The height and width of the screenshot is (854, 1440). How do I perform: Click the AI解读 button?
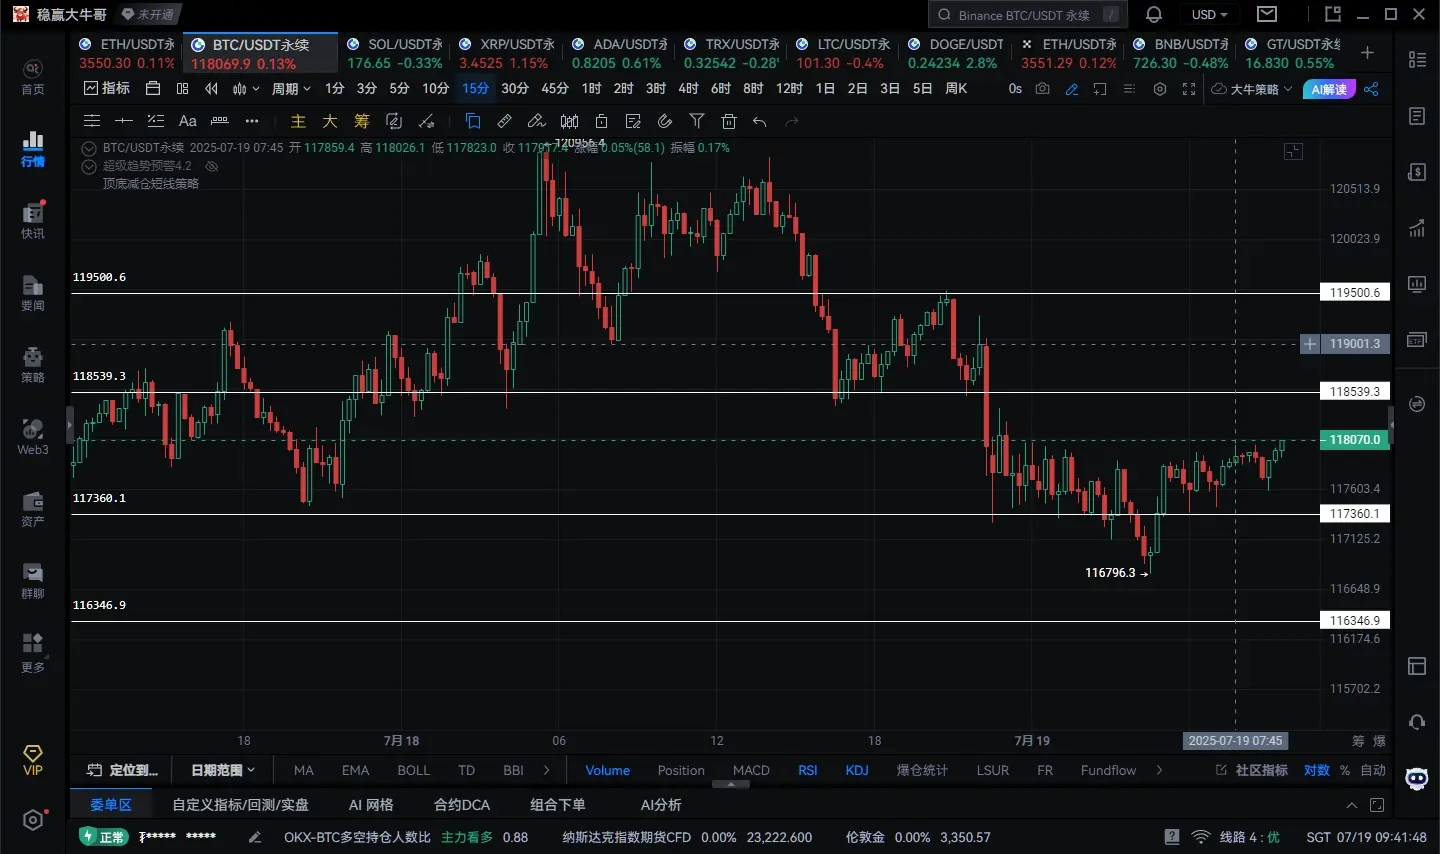tap(1329, 89)
